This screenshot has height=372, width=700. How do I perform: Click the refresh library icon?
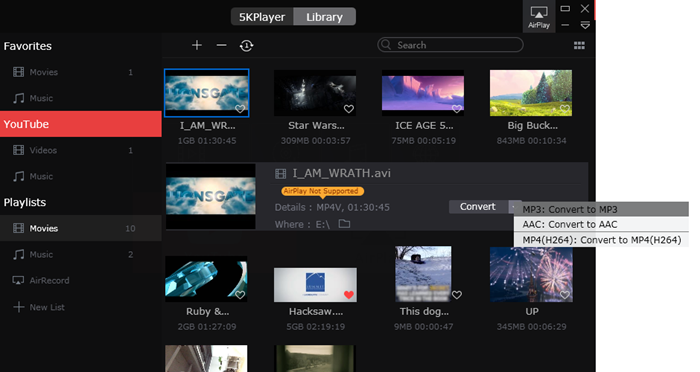pos(246,46)
